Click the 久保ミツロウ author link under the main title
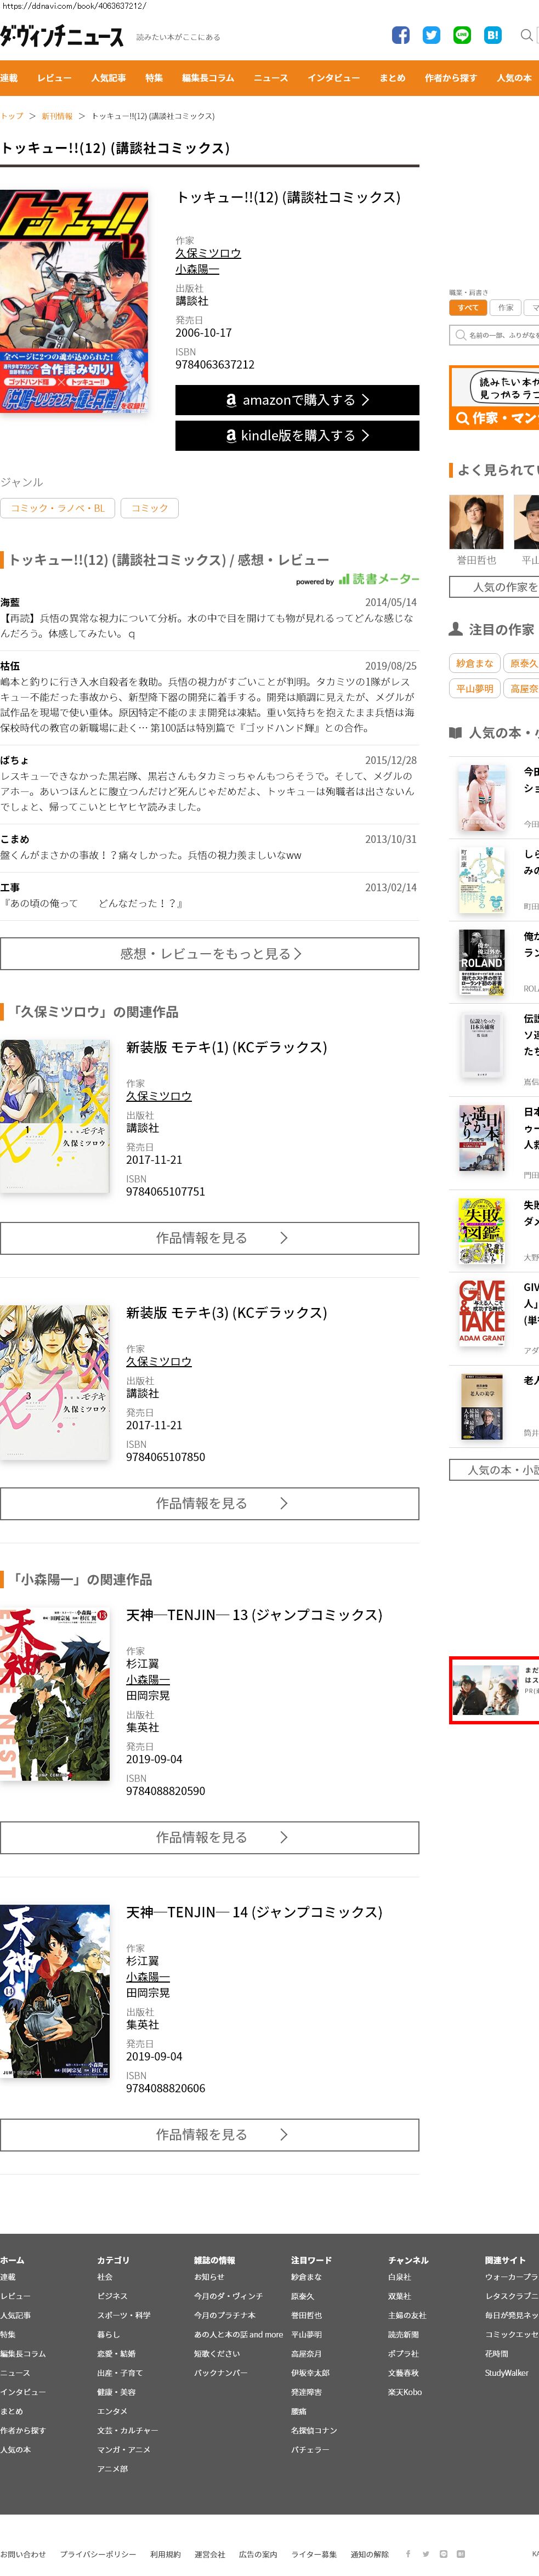 pyautogui.click(x=208, y=253)
